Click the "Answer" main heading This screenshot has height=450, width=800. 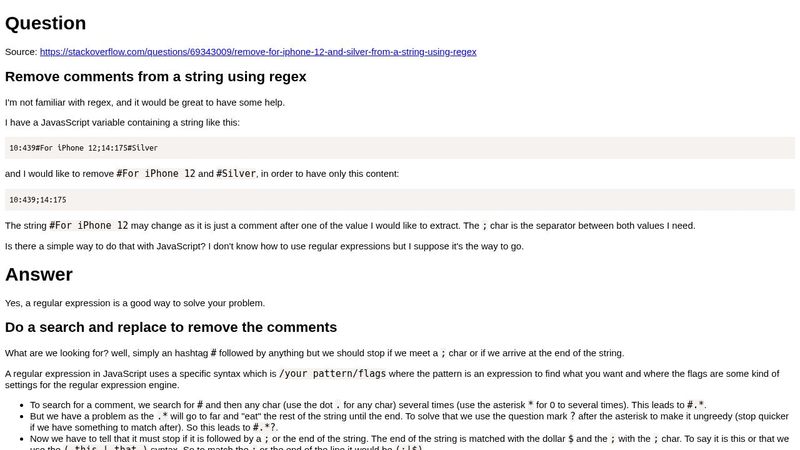pyautogui.click(x=38, y=274)
